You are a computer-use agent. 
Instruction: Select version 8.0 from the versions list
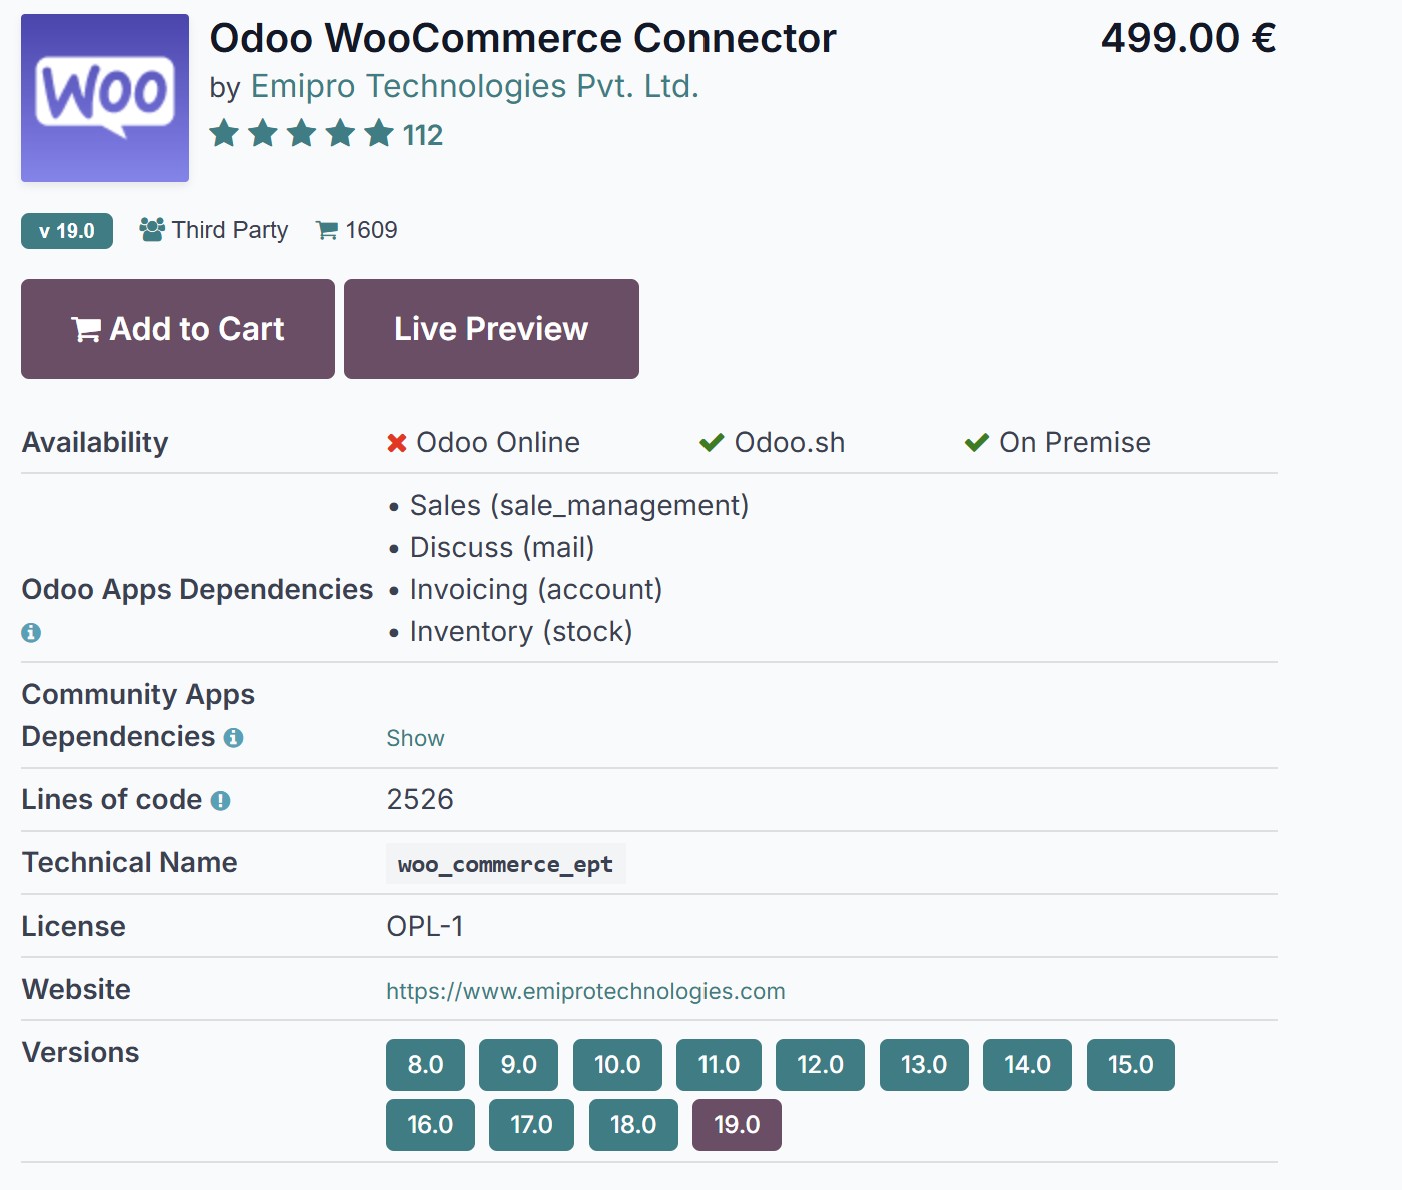425,1065
